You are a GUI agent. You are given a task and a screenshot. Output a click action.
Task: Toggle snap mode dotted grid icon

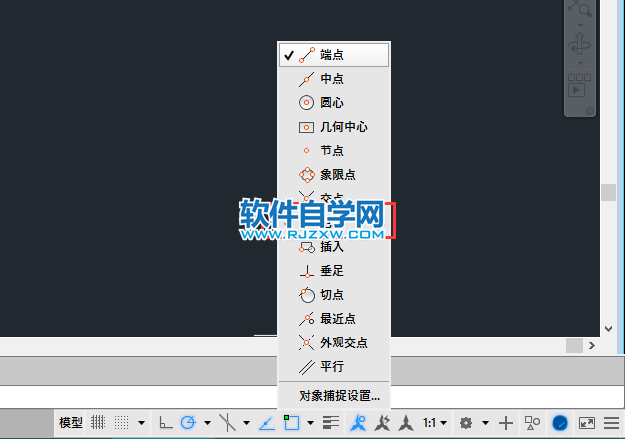(x=122, y=422)
